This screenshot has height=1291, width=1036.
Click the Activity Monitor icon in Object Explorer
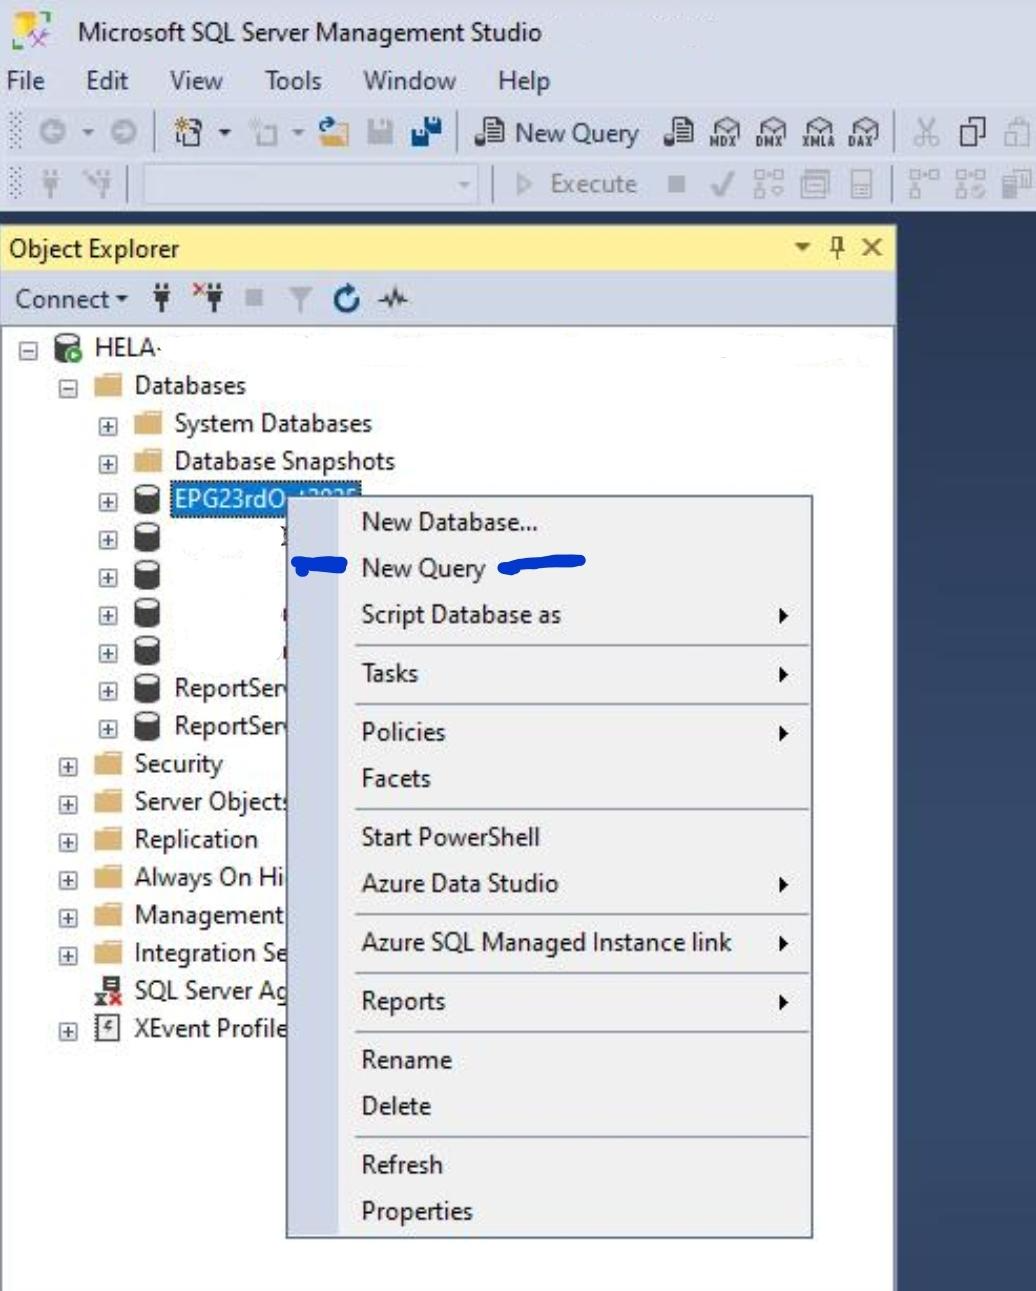(x=394, y=299)
